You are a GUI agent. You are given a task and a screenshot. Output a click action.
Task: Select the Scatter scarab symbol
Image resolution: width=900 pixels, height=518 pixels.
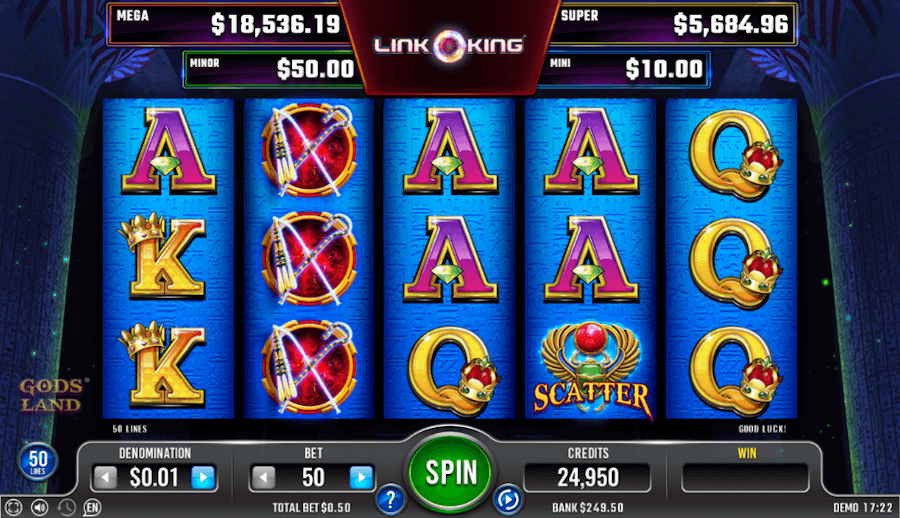coord(591,370)
